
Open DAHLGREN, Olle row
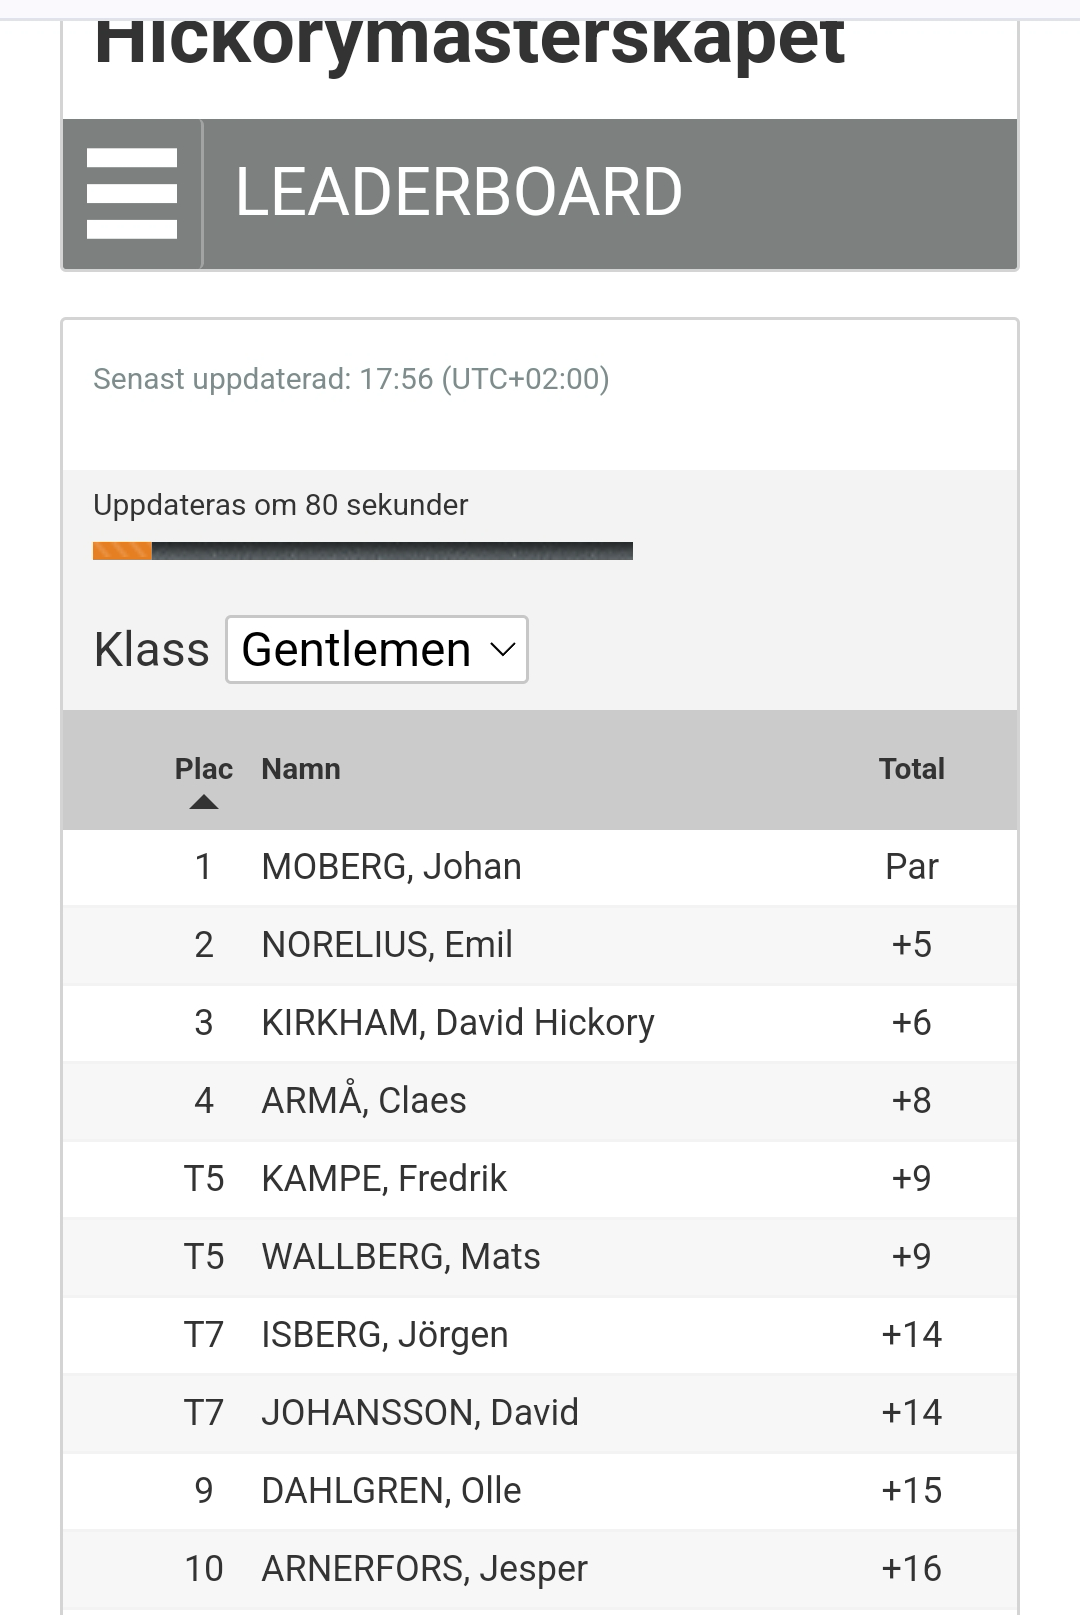(x=540, y=1491)
